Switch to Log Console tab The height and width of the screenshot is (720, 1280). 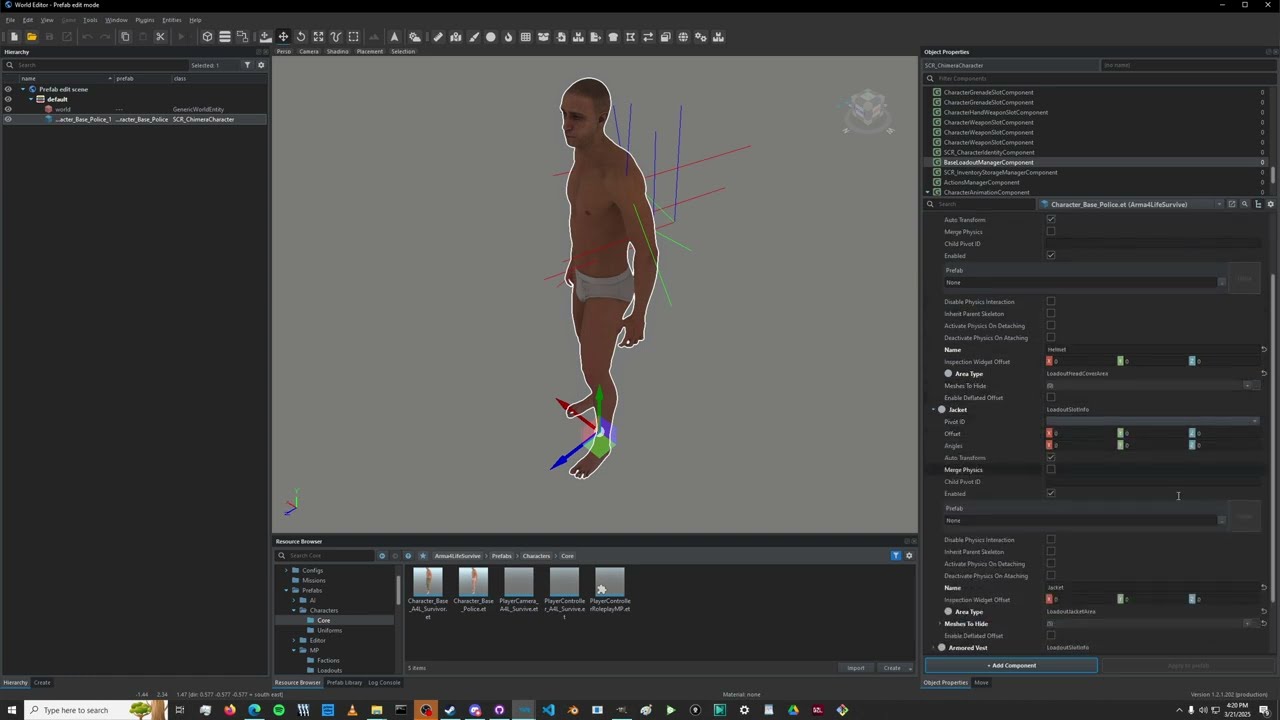pyautogui.click(x=384, y=682)
